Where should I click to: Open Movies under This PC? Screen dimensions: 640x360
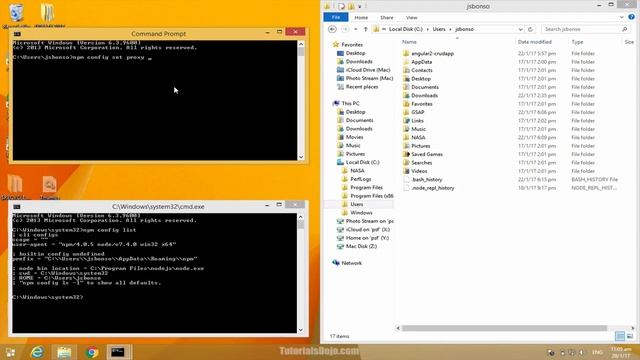tap(354, 137)
